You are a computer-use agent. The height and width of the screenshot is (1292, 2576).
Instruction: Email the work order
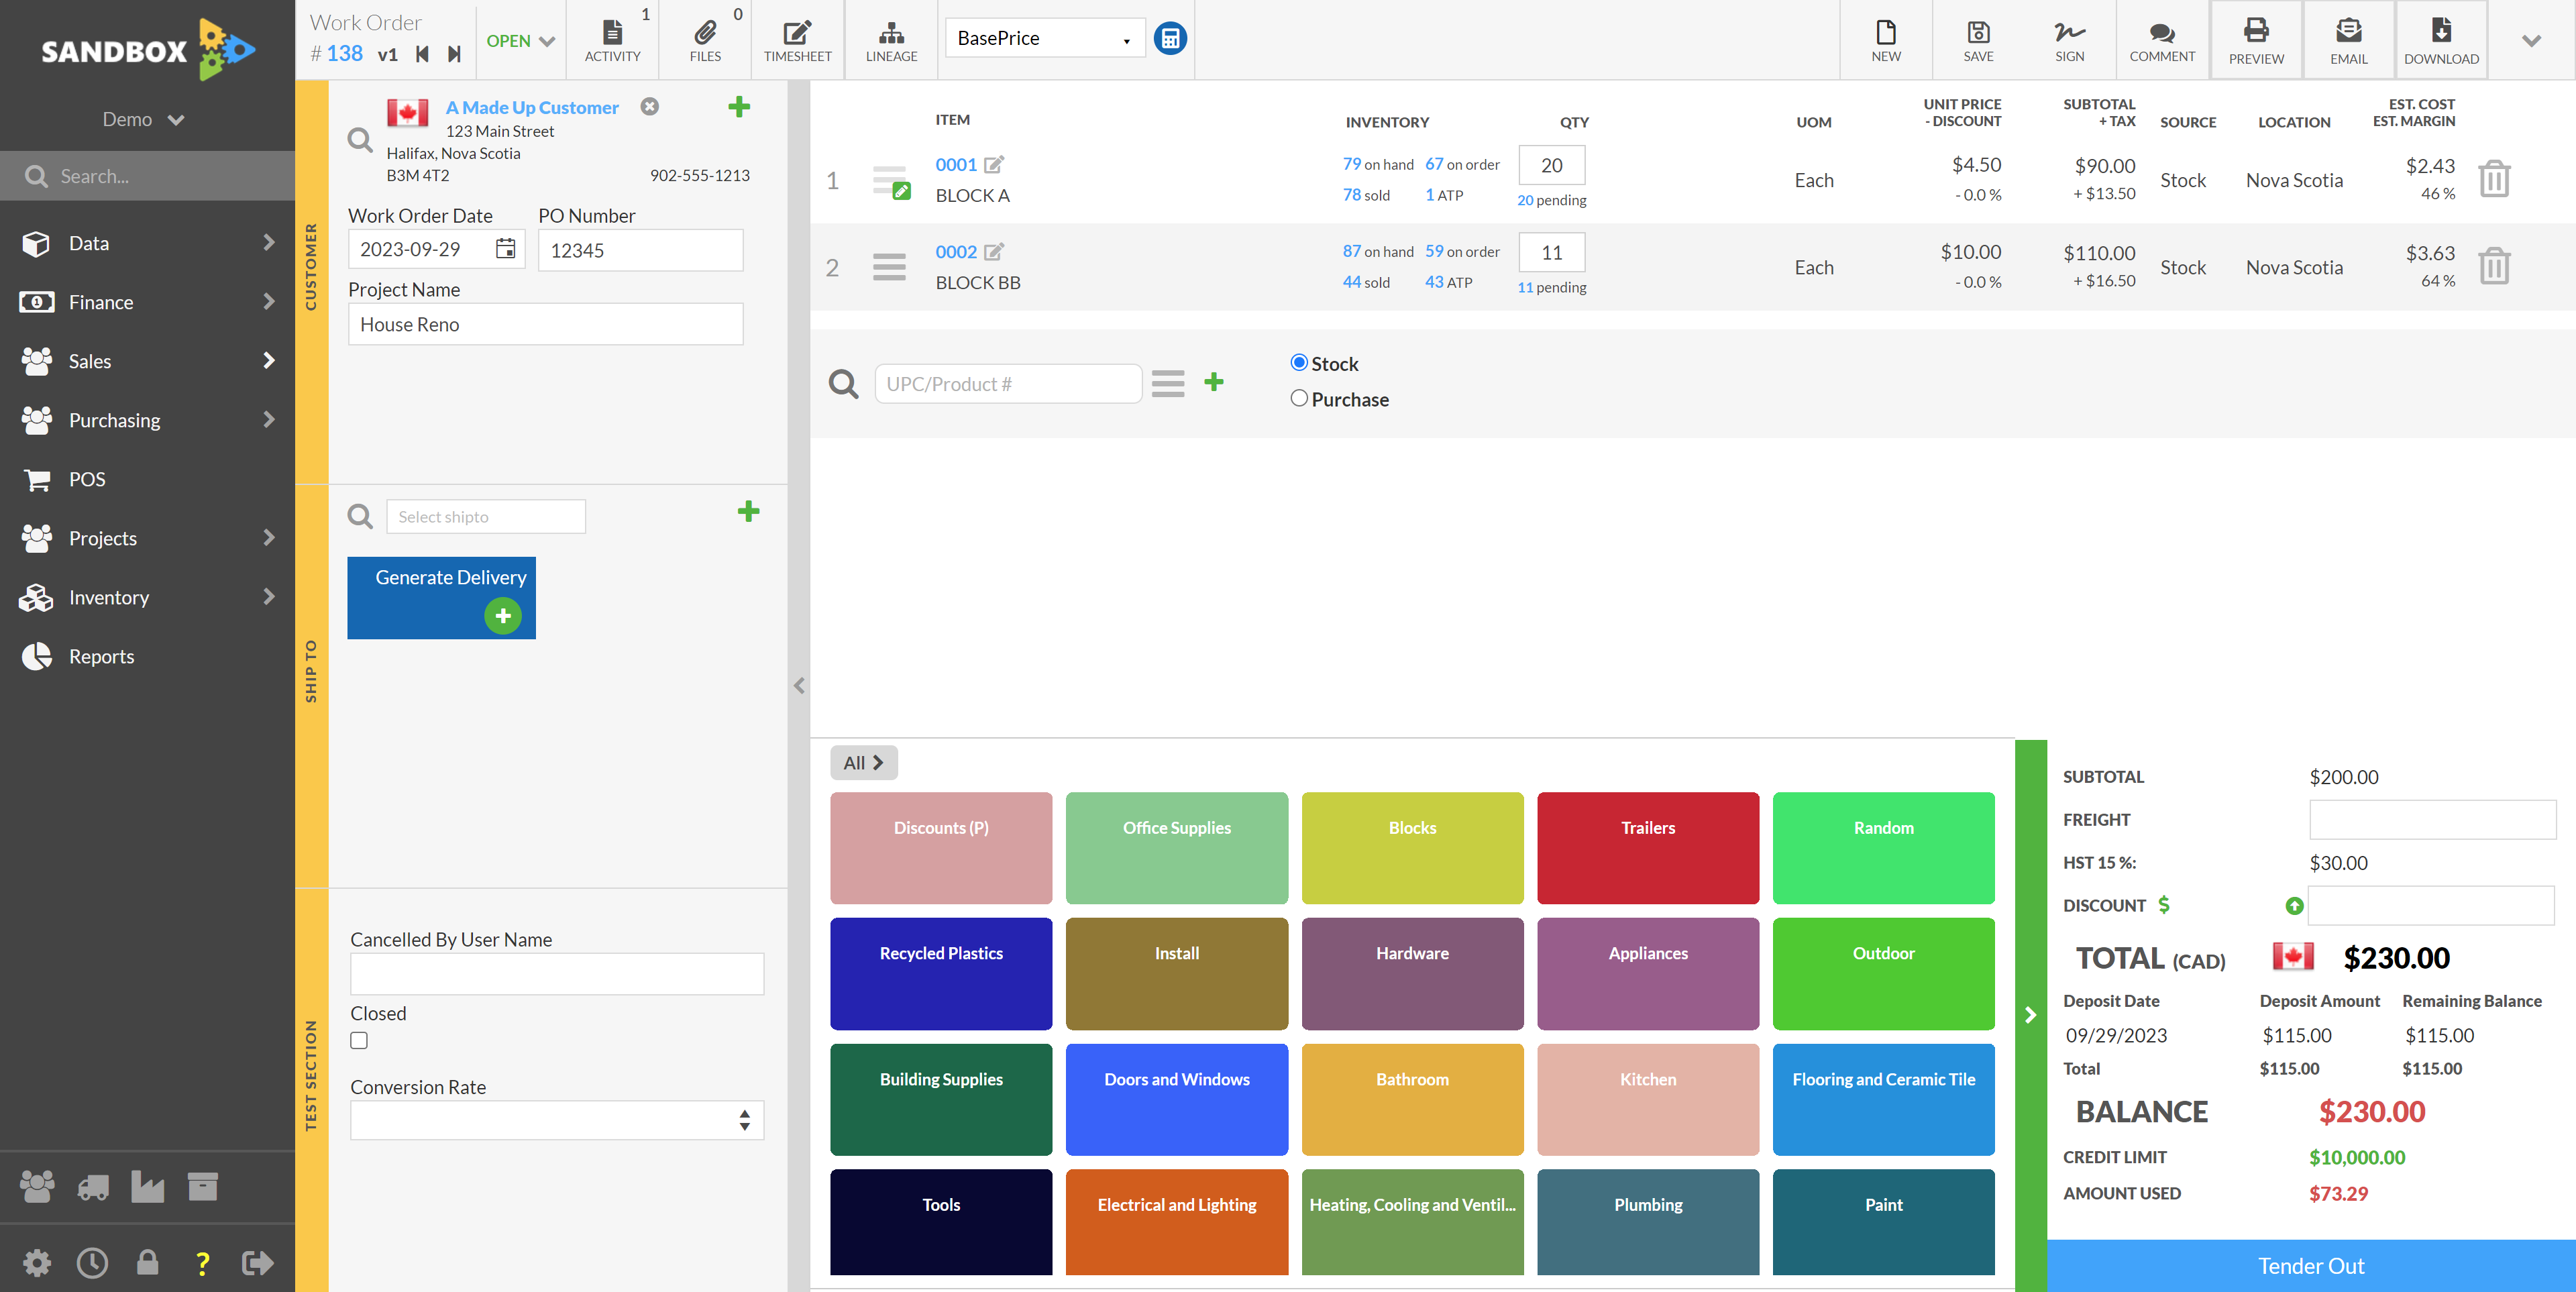[x=2348, y=40]
